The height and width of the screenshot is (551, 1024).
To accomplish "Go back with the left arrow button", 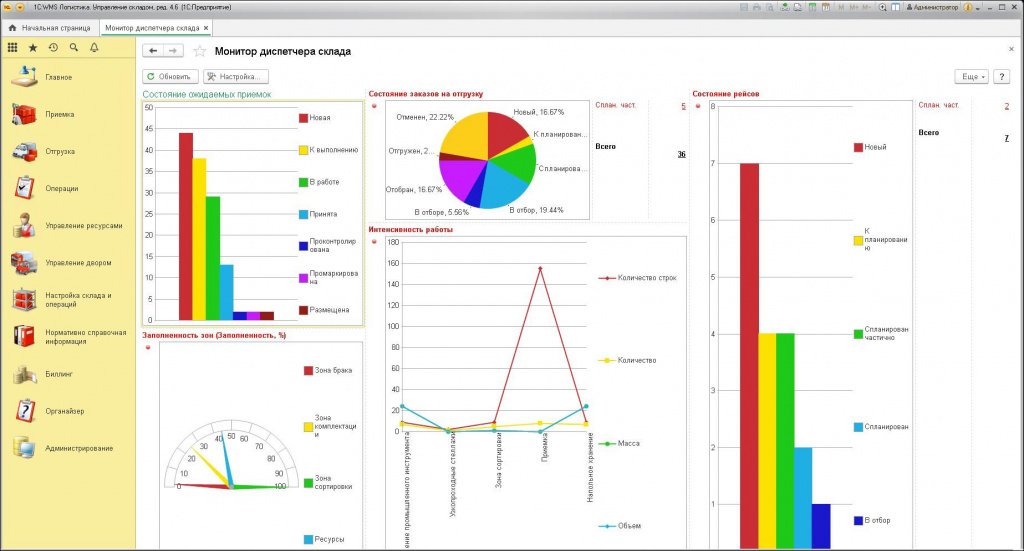I will tap(153, 51).
